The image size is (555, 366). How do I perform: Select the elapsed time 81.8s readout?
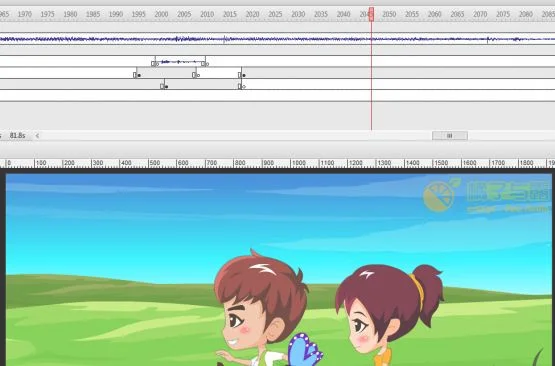click(x=18, y=136)
